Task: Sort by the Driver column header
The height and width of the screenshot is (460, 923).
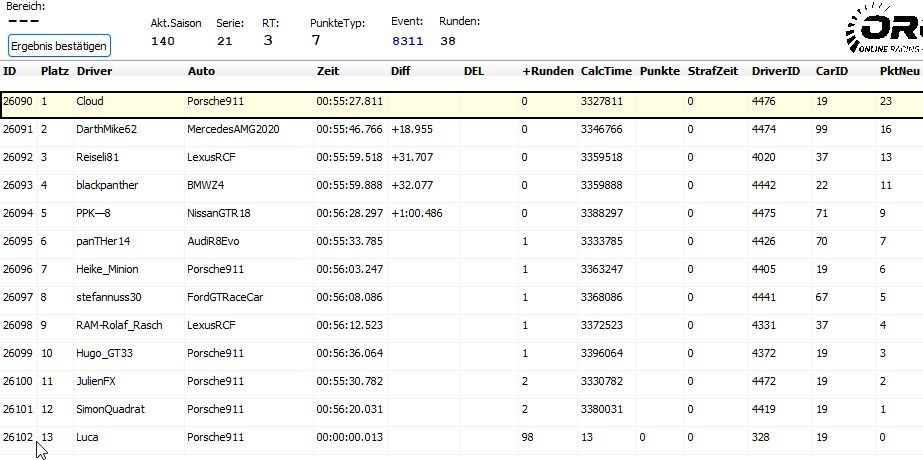Action: pos(94,71)
